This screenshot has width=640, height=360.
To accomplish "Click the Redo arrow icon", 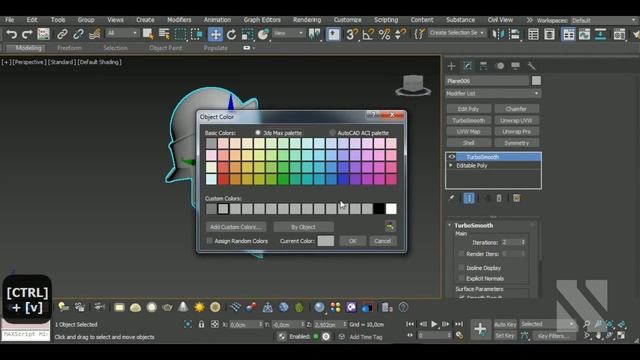I will point(27,34).
